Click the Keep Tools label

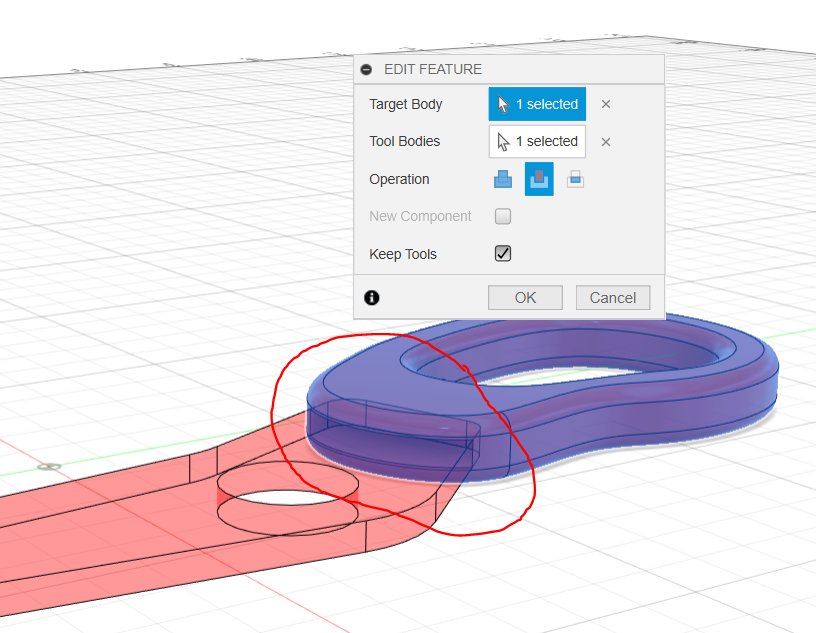pyautogui.click(x=403, y=254)
